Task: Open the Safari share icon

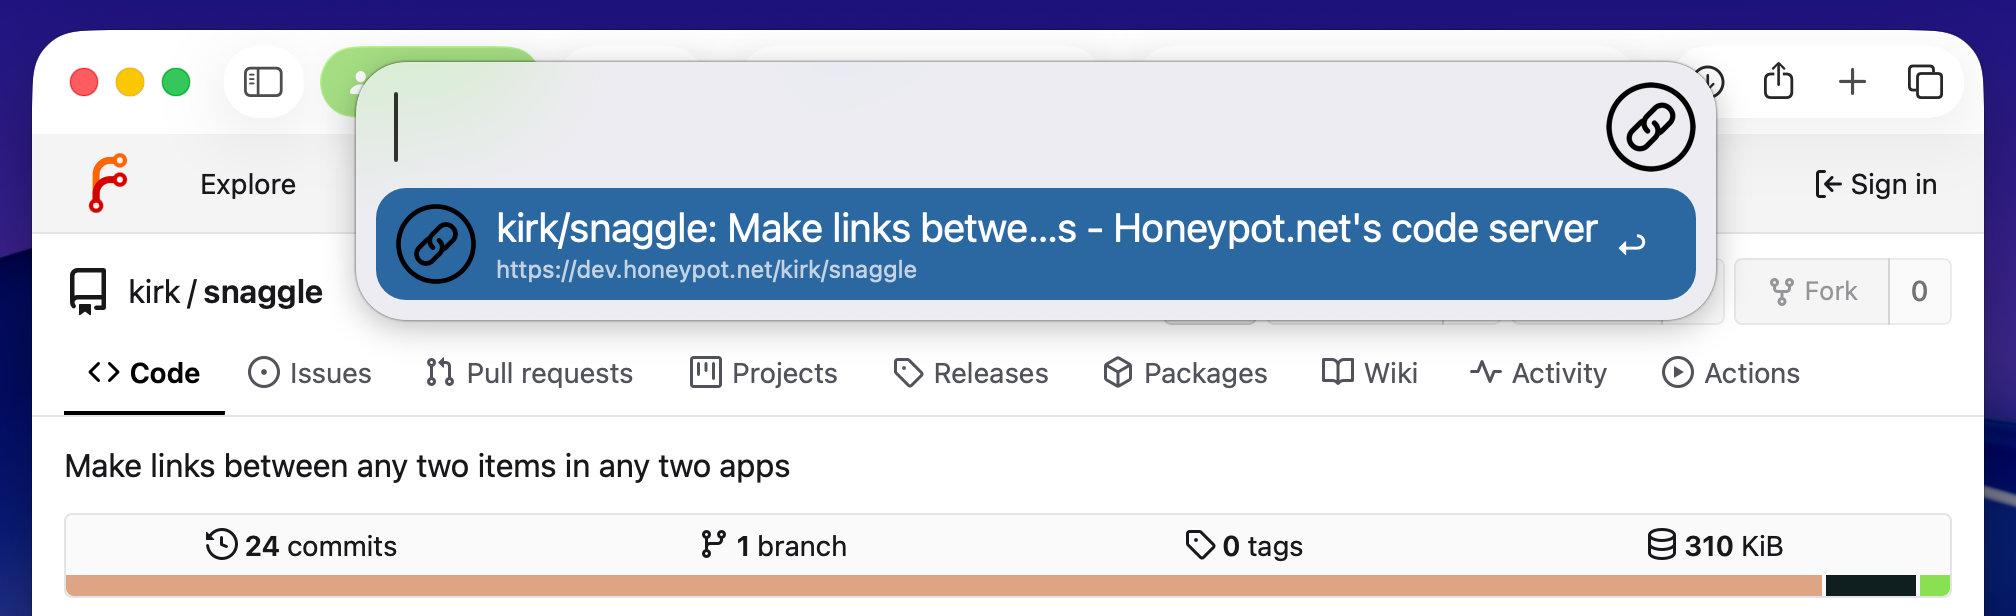Action: 1778,81
